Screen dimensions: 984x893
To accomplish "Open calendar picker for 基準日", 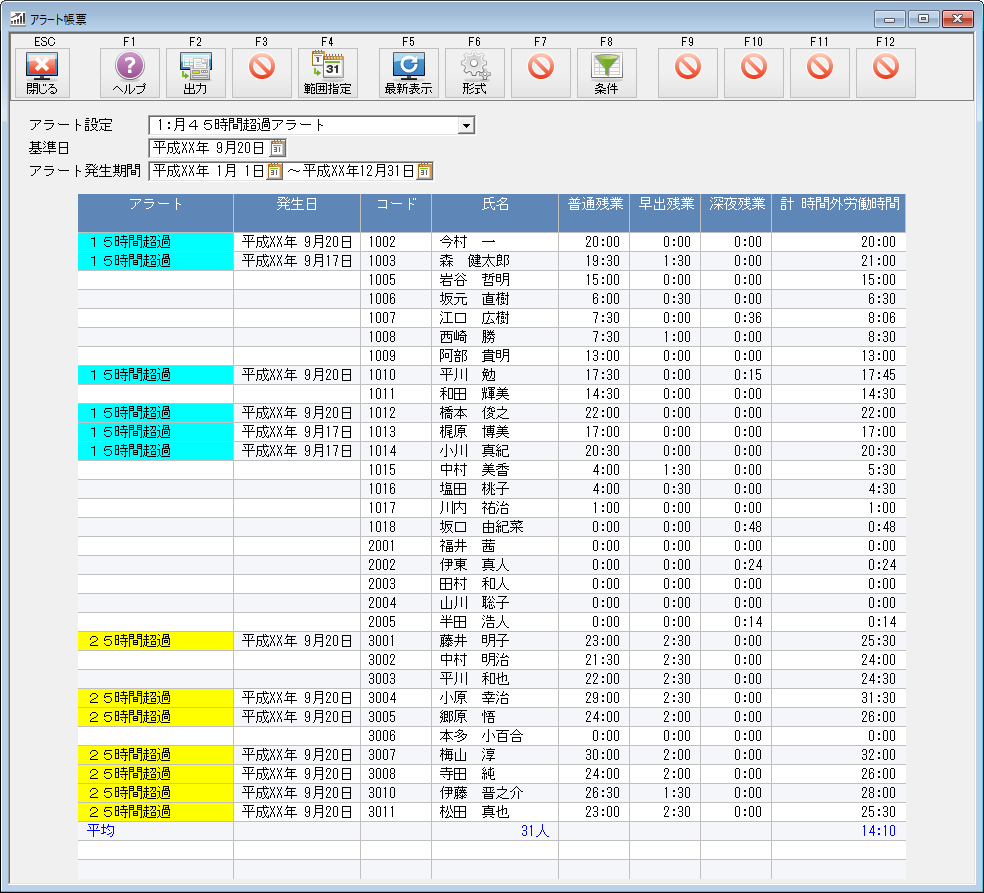I will pos(277,148).
